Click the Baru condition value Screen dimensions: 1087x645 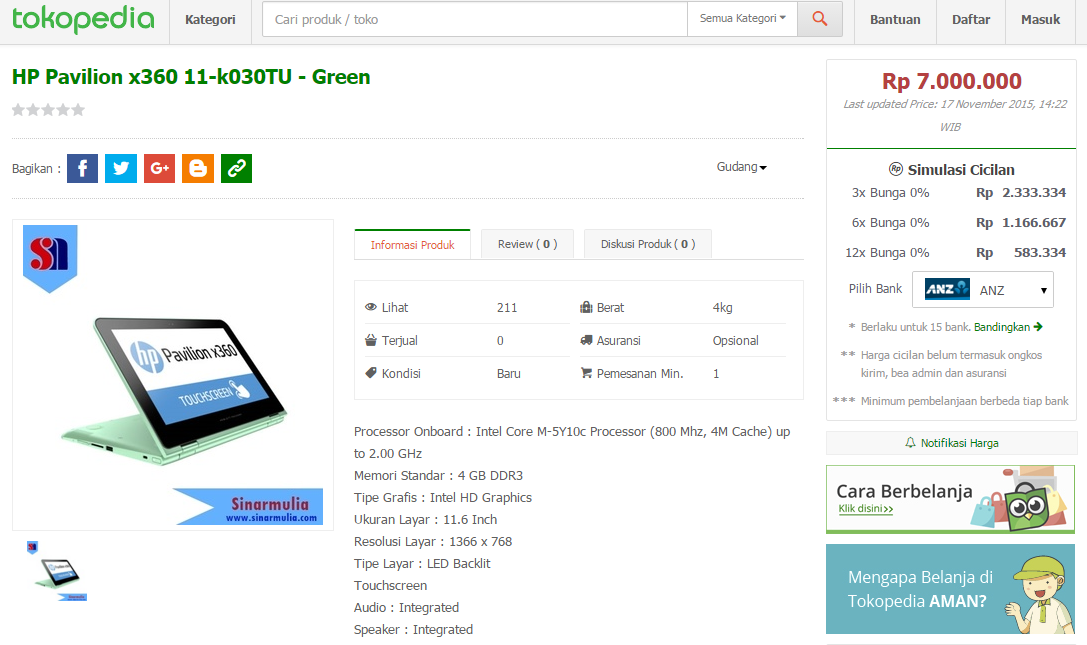508,373
